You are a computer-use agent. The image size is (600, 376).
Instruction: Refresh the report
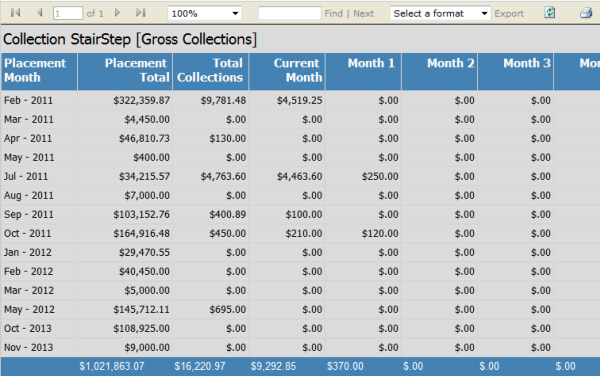[550, 13]
